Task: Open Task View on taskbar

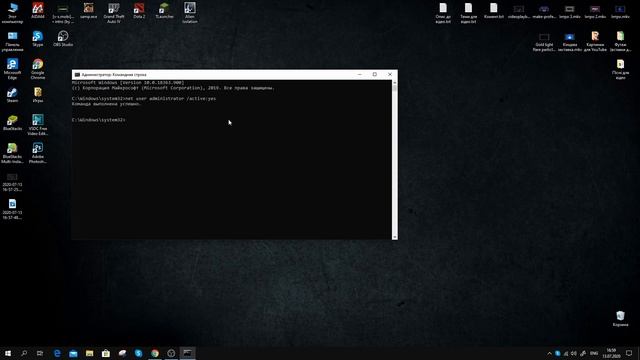Action: 40,353
